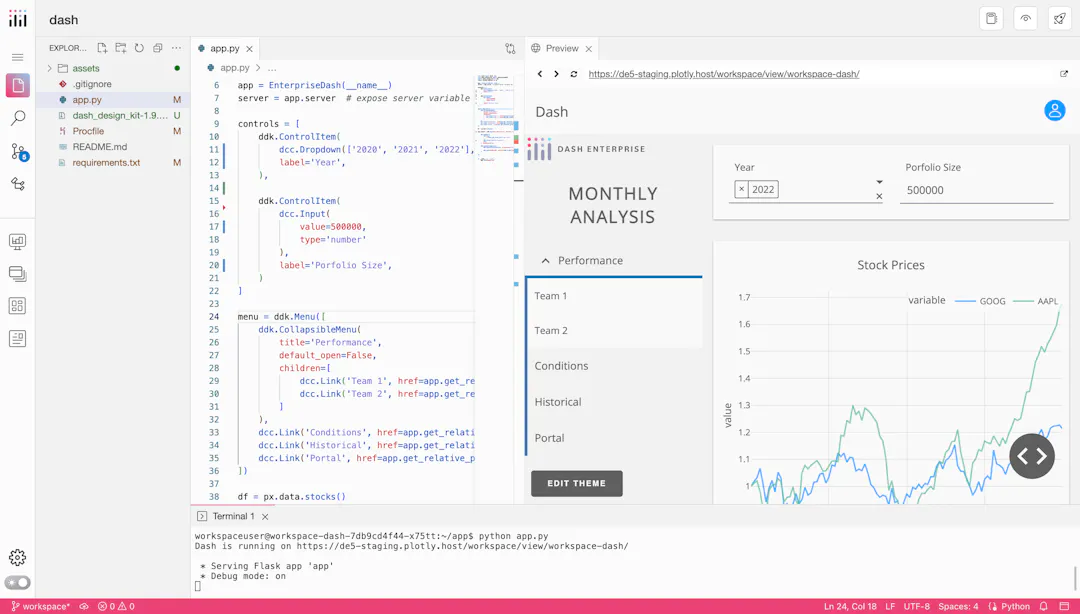Open the chart presentation sidebar icon
The height and width of the screenshot is (614, 1080).
18,242
